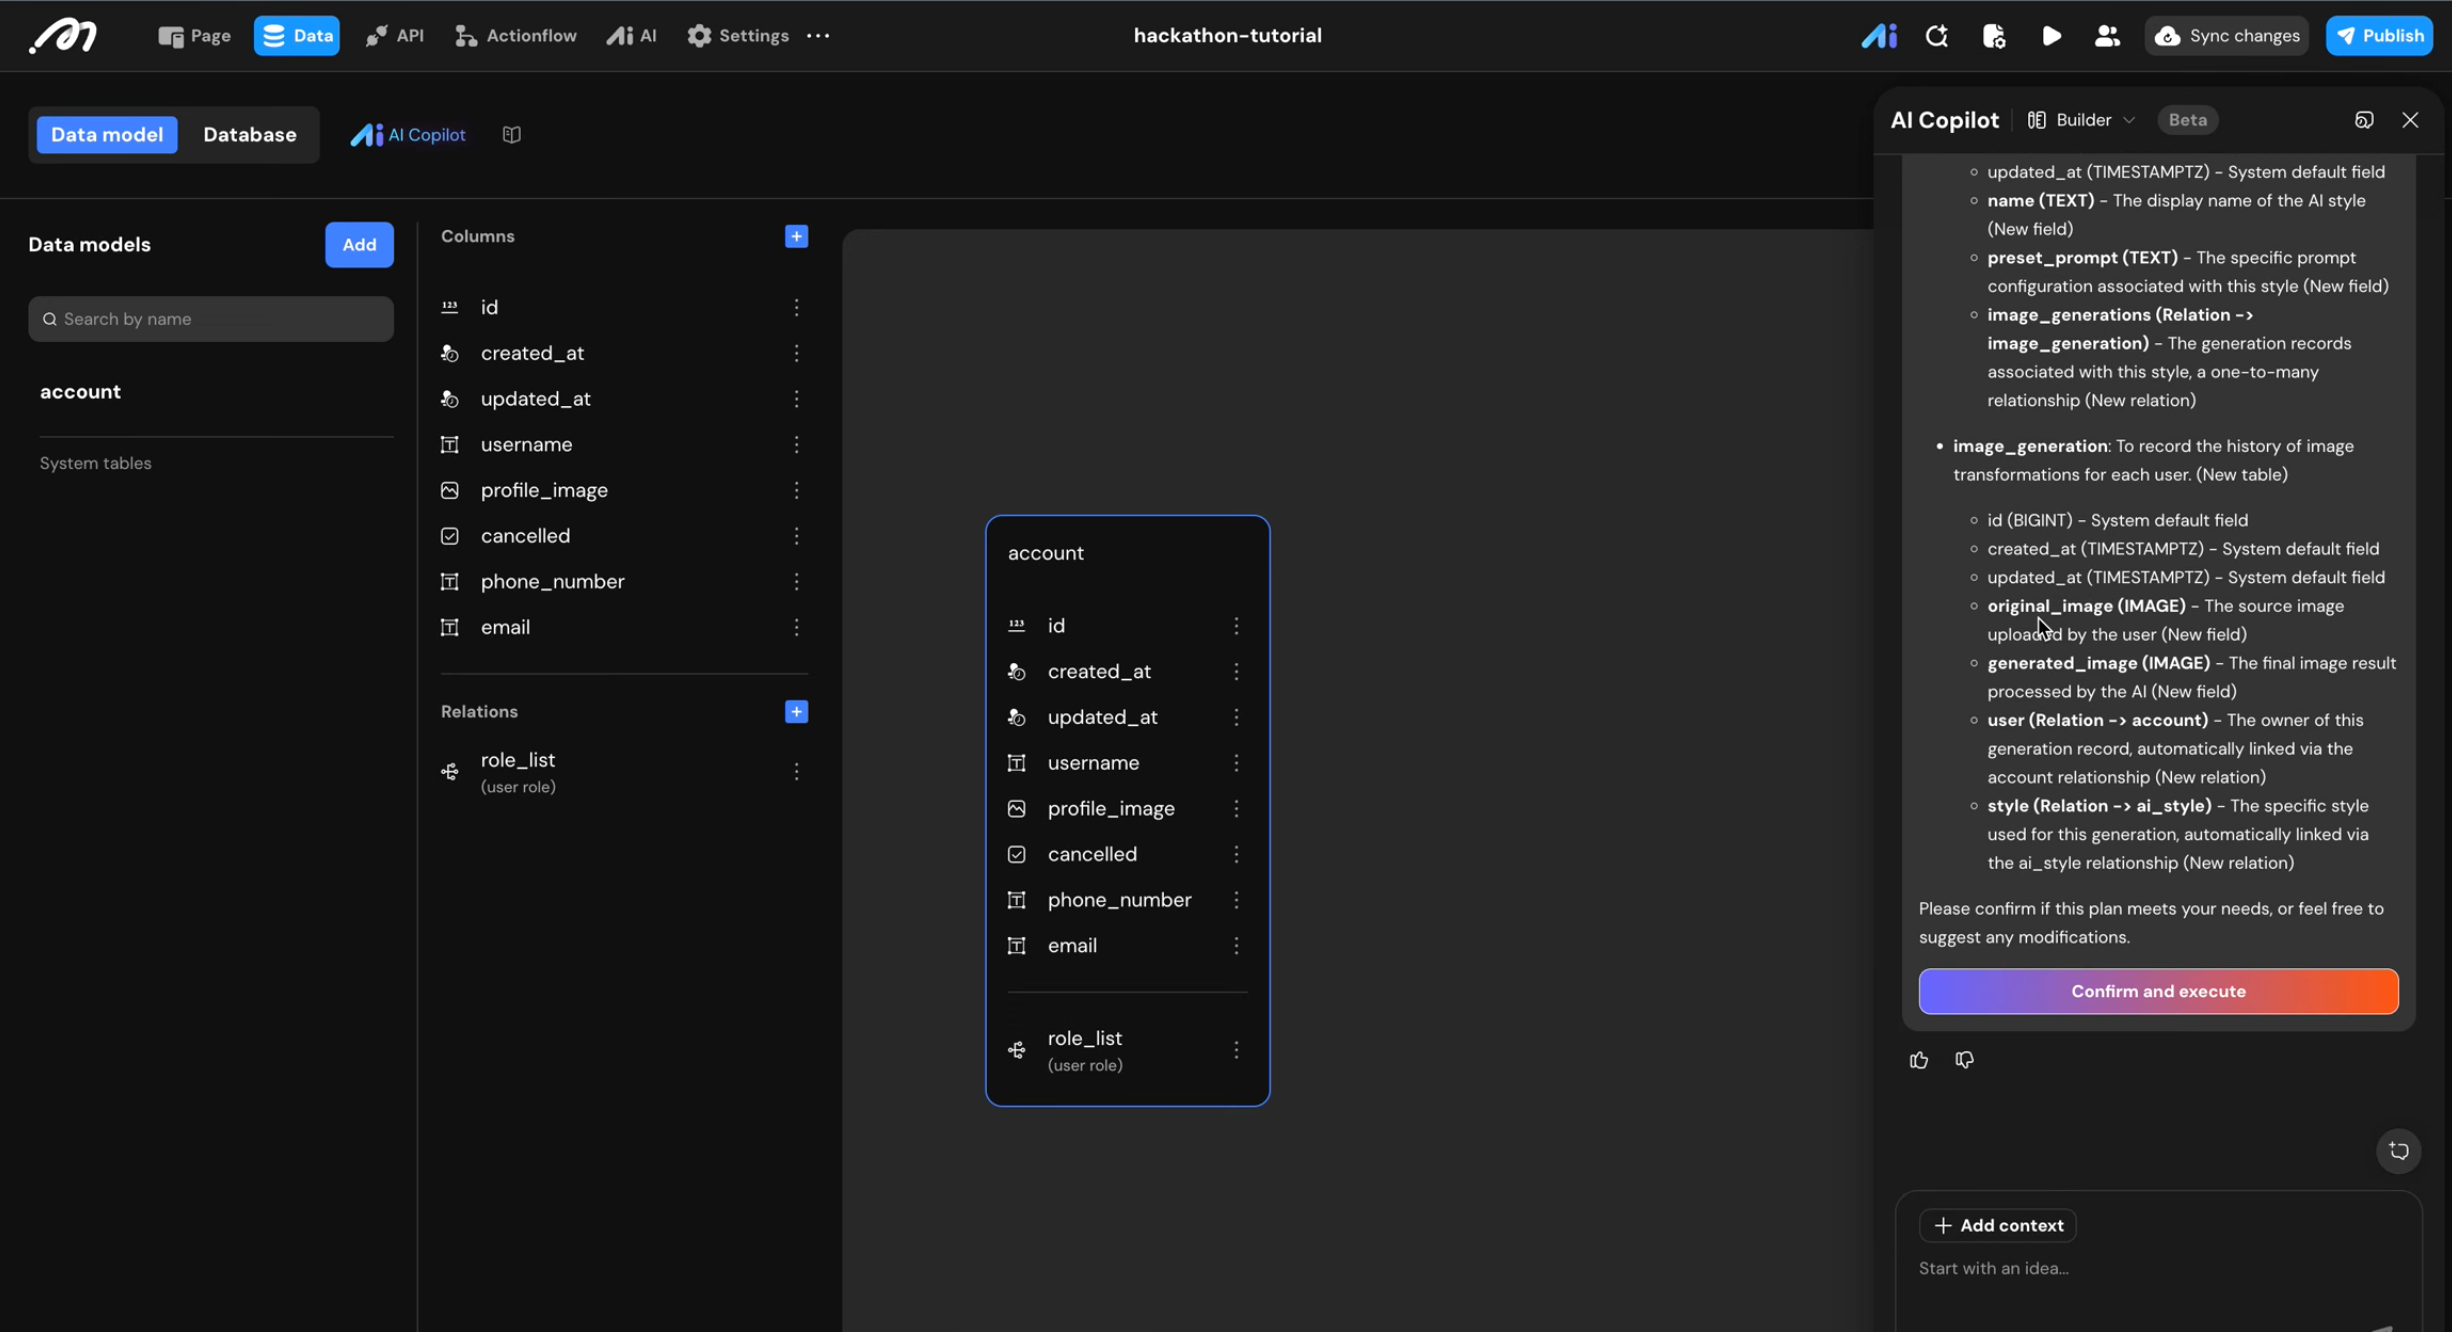Image resolution: width=2452 pixels, height=1332 pixels.
Task: Toggle the AI Copilot panel button
Action: pos(408,135)
